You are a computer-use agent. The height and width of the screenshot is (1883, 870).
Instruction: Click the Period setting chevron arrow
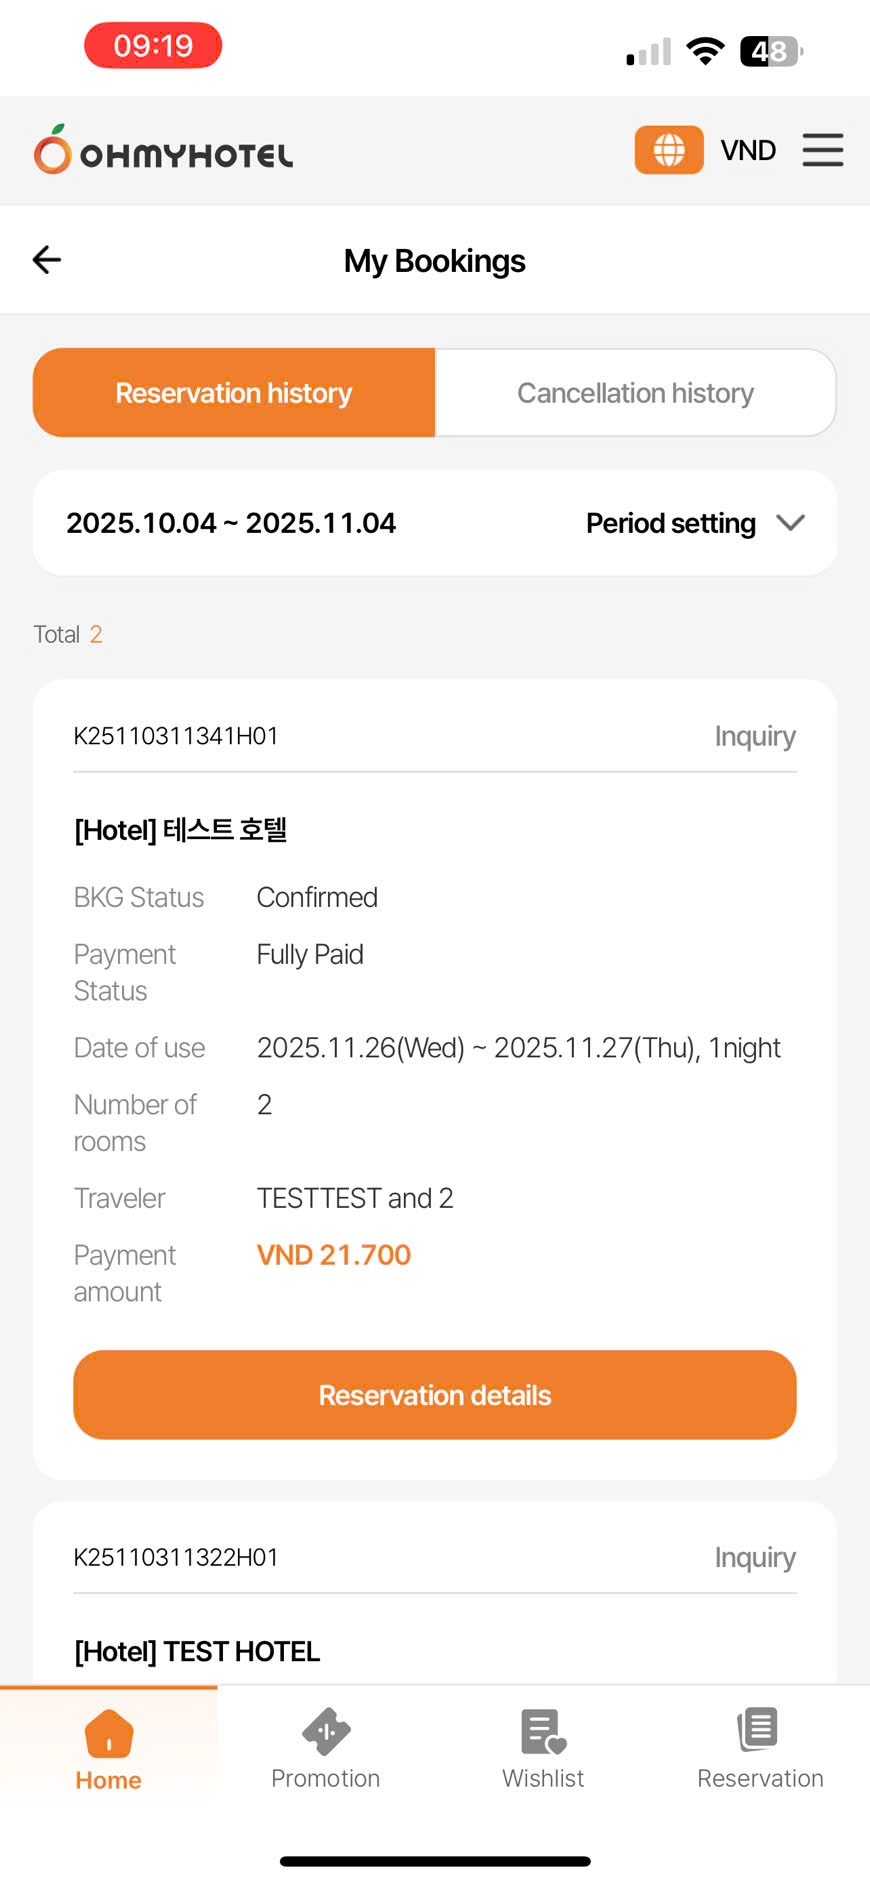pos(790,523)
